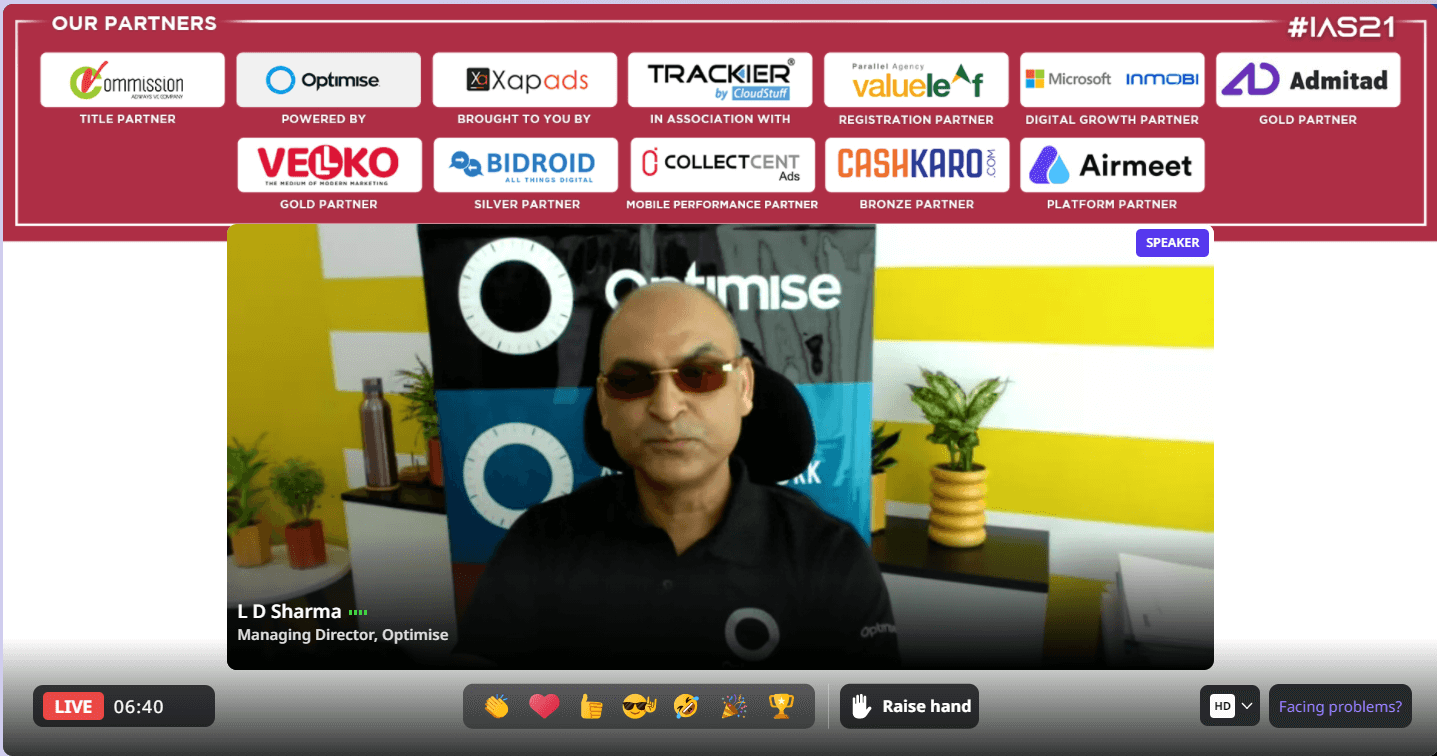Open the Facing problems? help link
The image size is (1437, 756).
[1340, 706]
